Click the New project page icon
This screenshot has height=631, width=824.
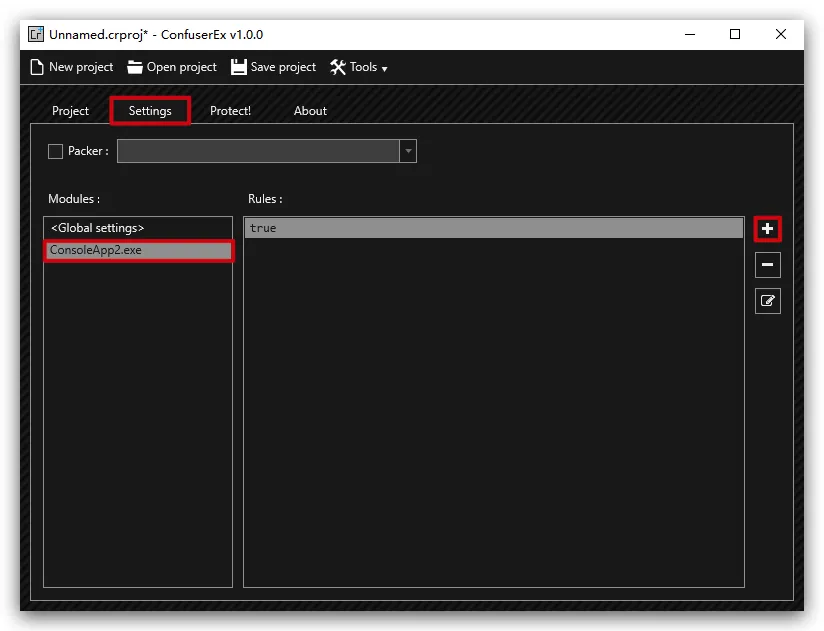point(37,67)
